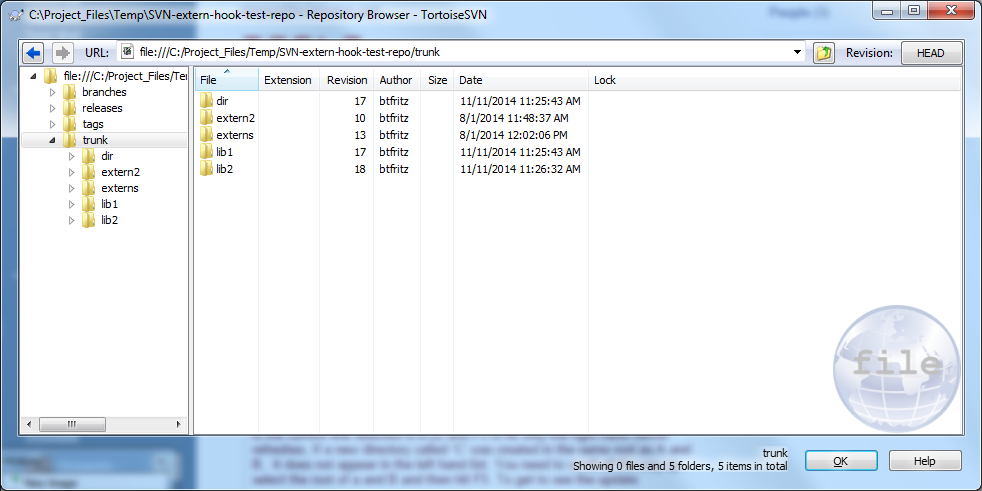The width and height of the screenshot is (982, 491).
Task: Click TortoiseSVN icon in title bar
Action: [17, 14]
